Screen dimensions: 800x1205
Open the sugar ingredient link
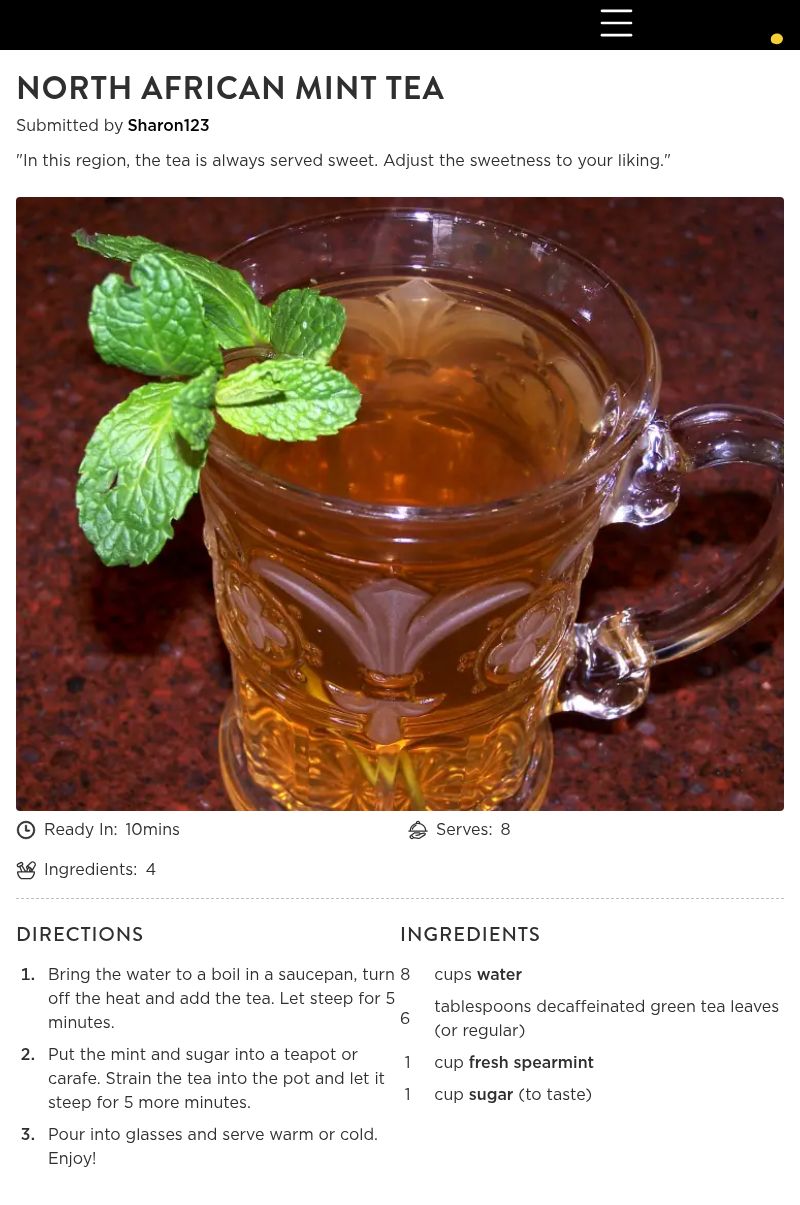tap(490, 1095)
